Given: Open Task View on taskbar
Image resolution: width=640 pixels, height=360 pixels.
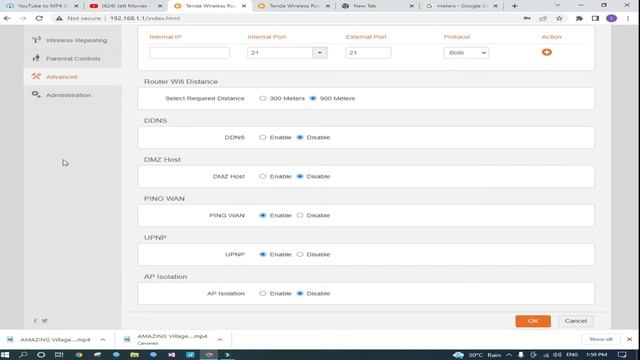Looking at the screenshot, I should point(59,355).
